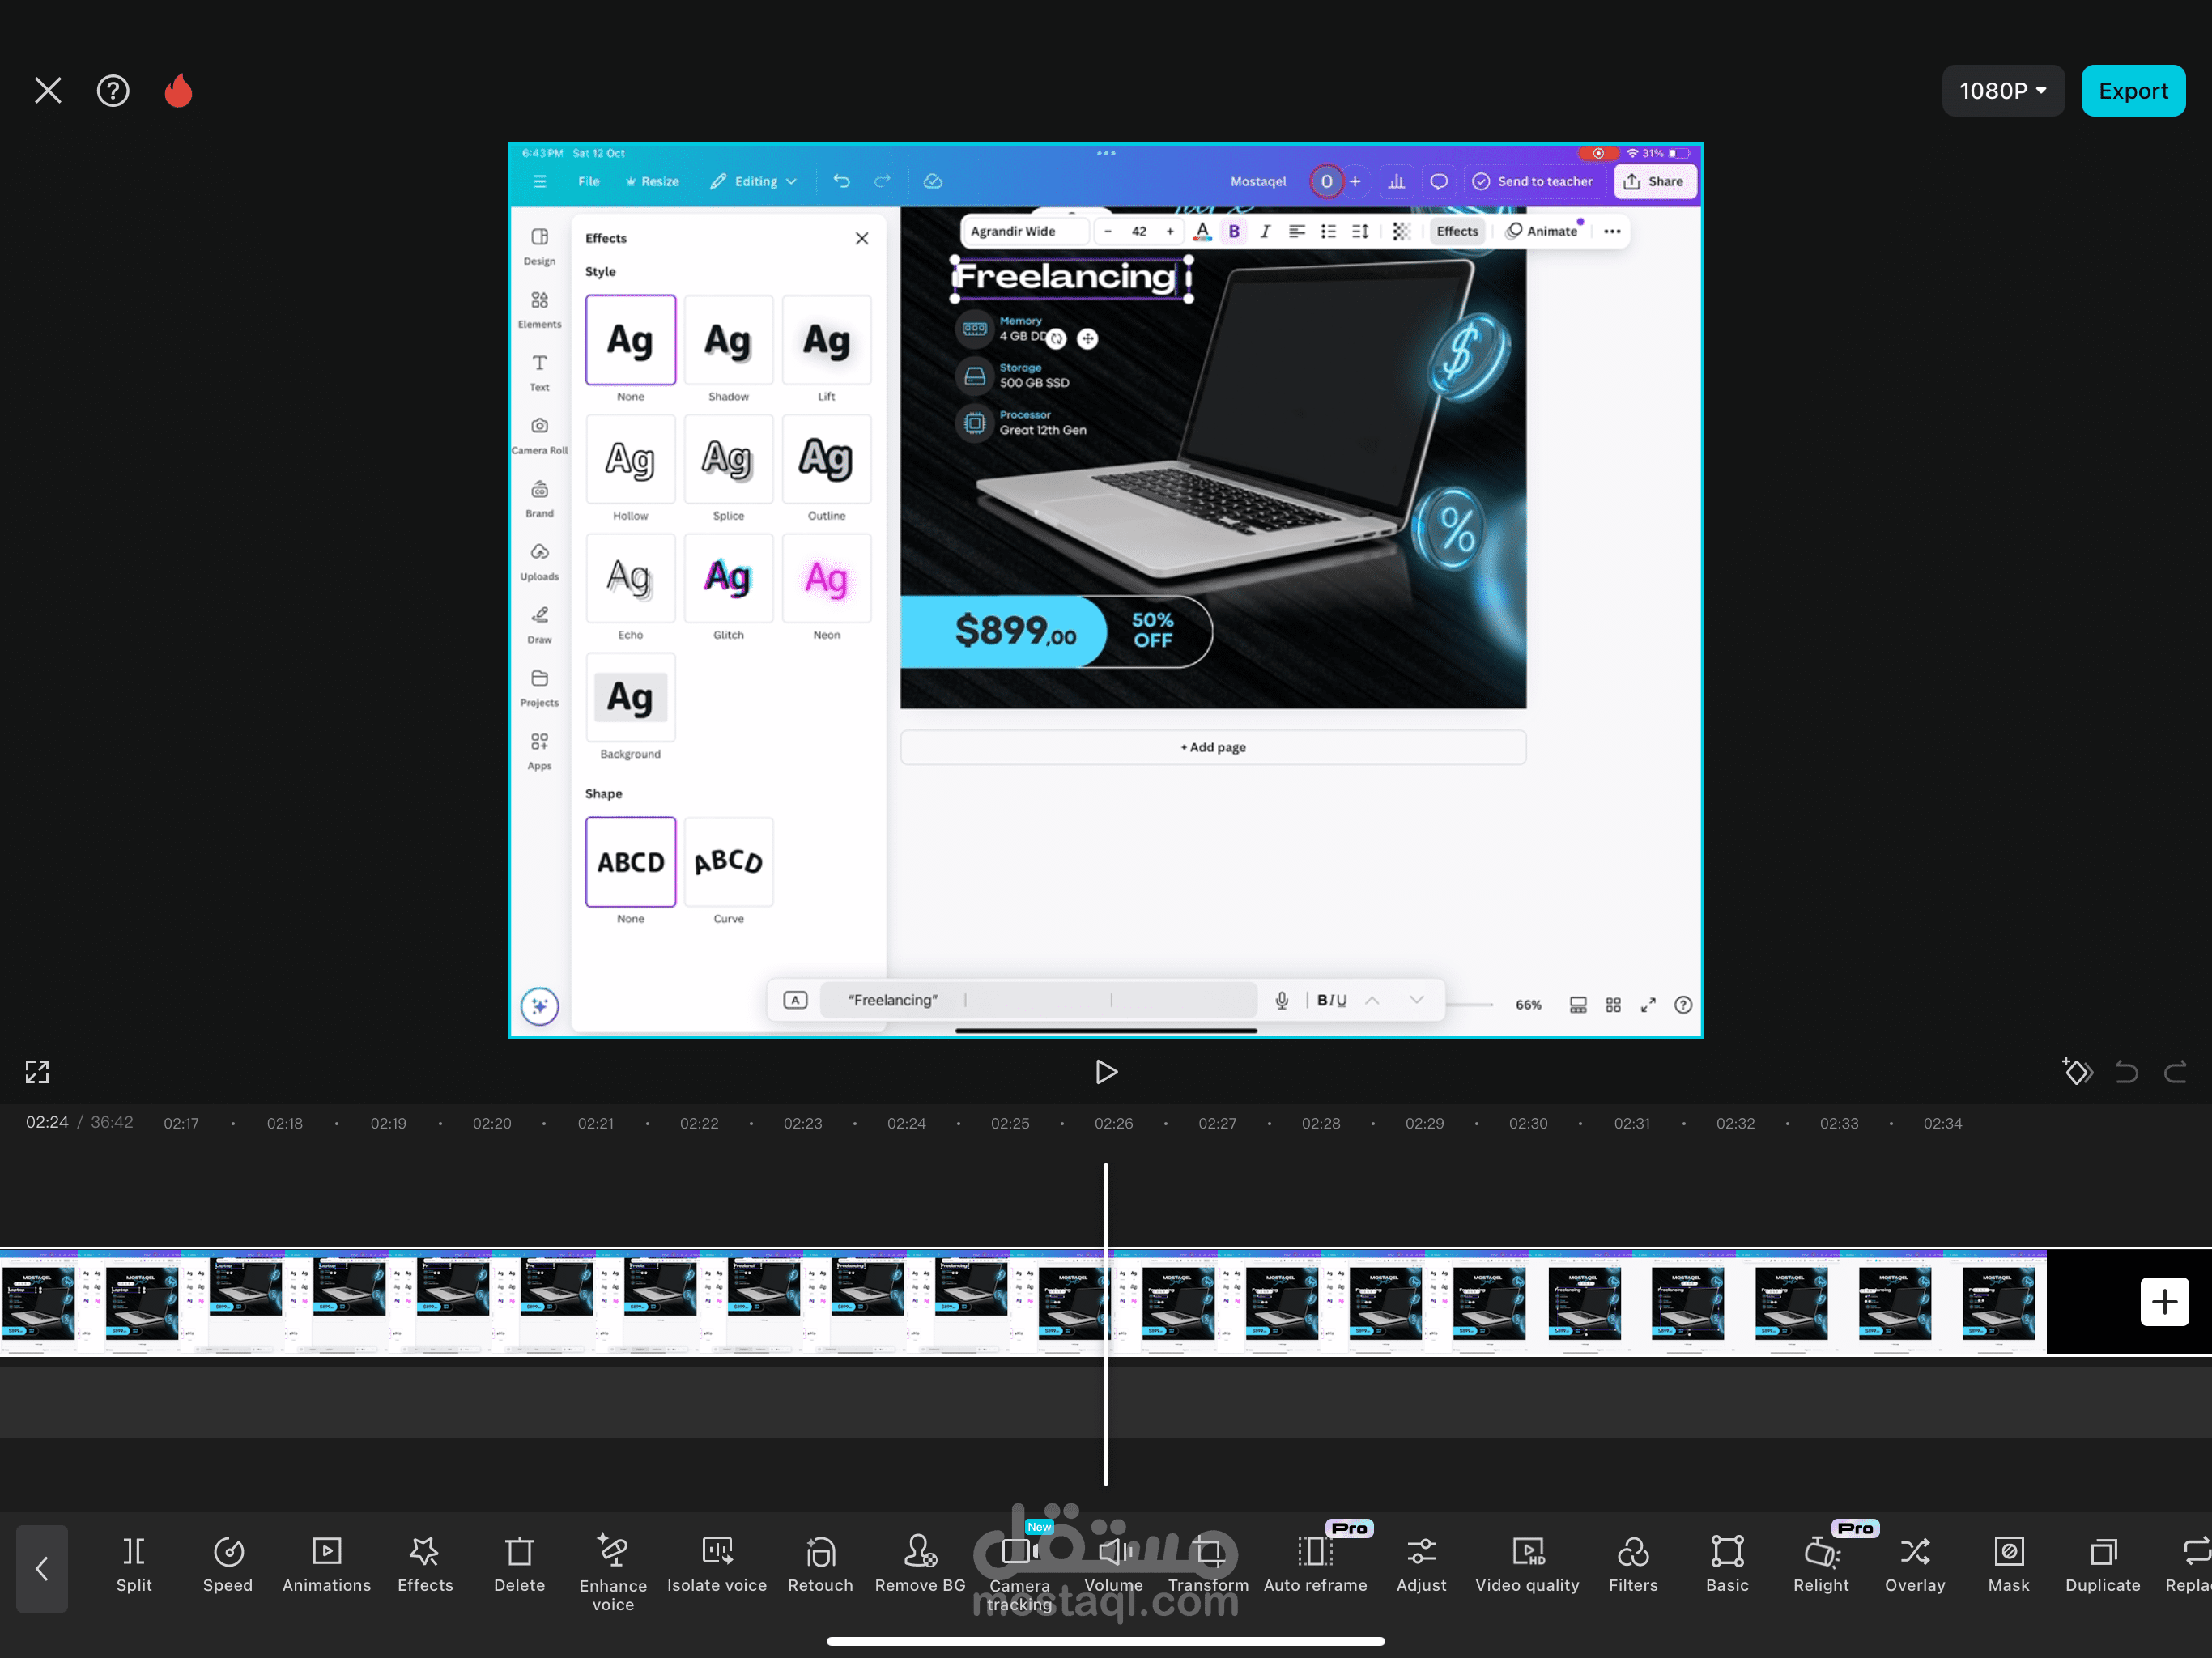2212x1658 pixels.
Task: Open the 1080P resolution dropdown
Action: pyautogui.click(x=2002, y=91)
